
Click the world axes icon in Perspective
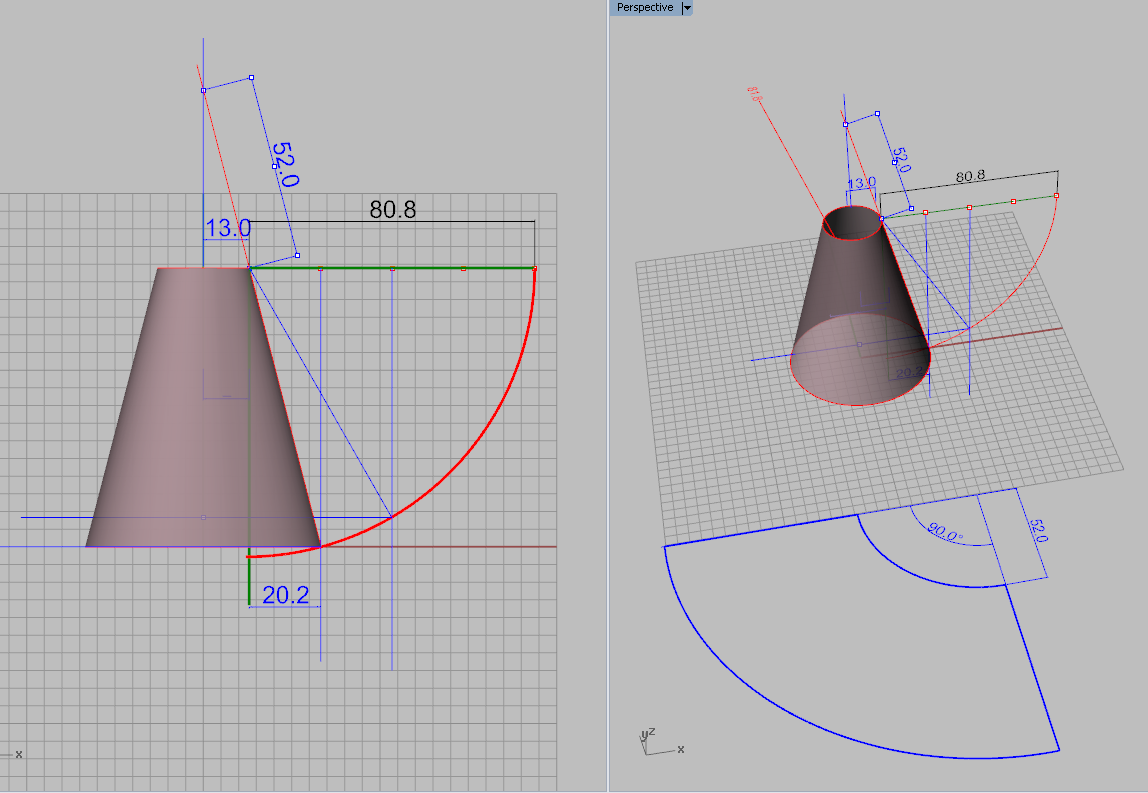661,742
